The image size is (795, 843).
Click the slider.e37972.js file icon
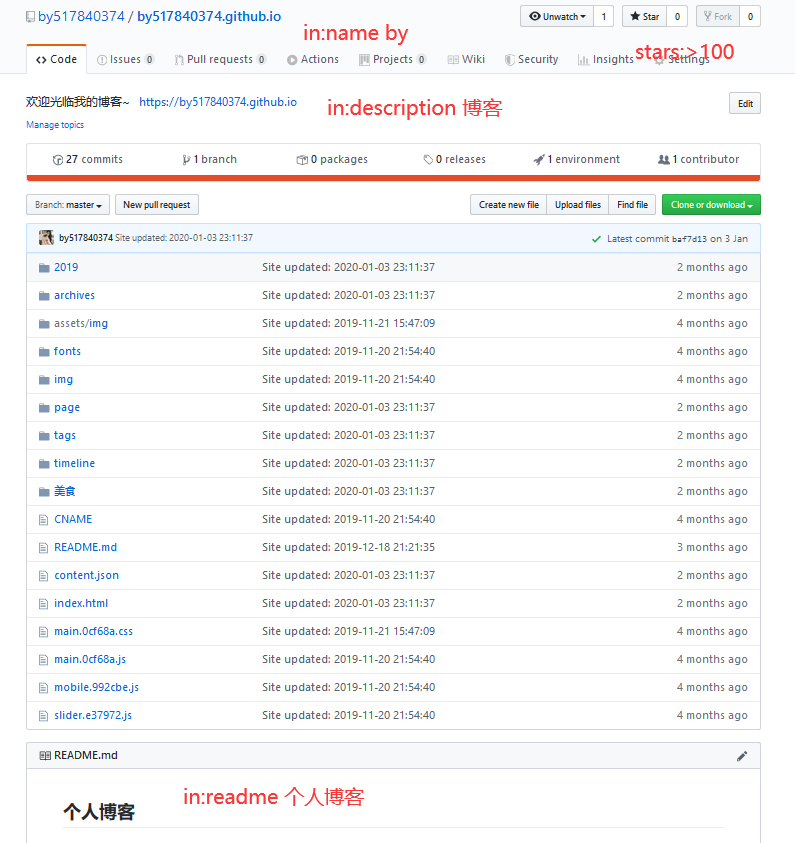click(x=44, y=716)
